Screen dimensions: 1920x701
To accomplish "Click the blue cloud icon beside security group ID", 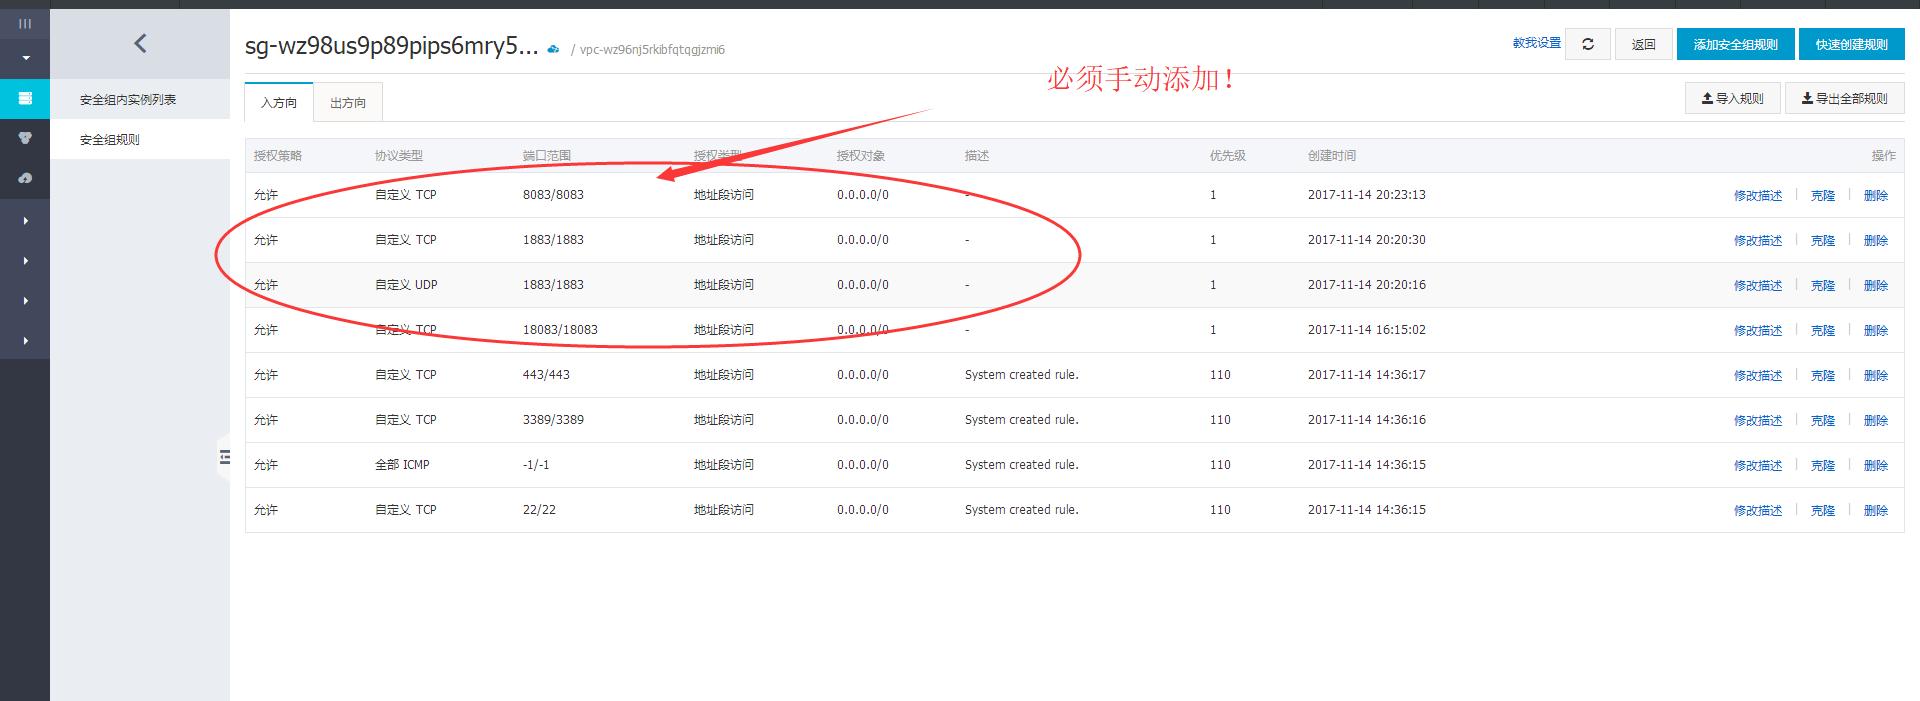I will click(x=554, y=49).
